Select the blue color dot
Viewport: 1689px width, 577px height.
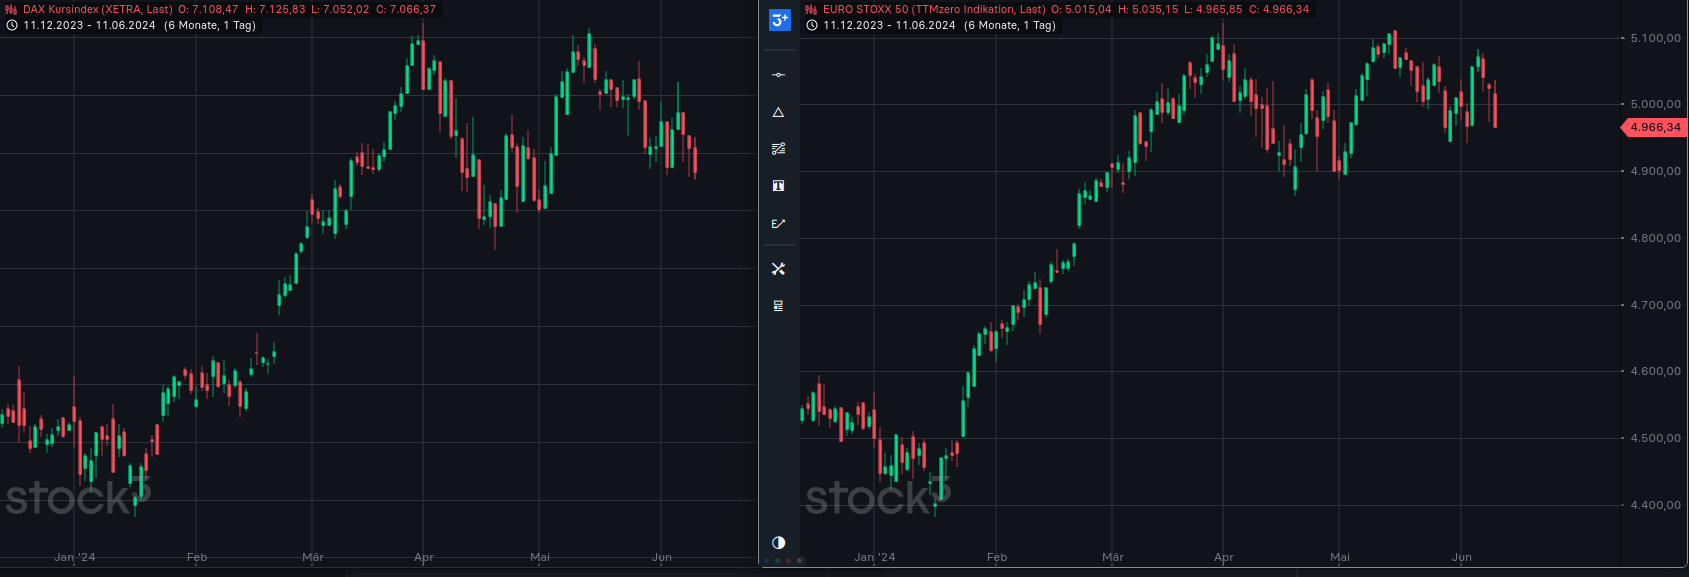tap(767, 561)
